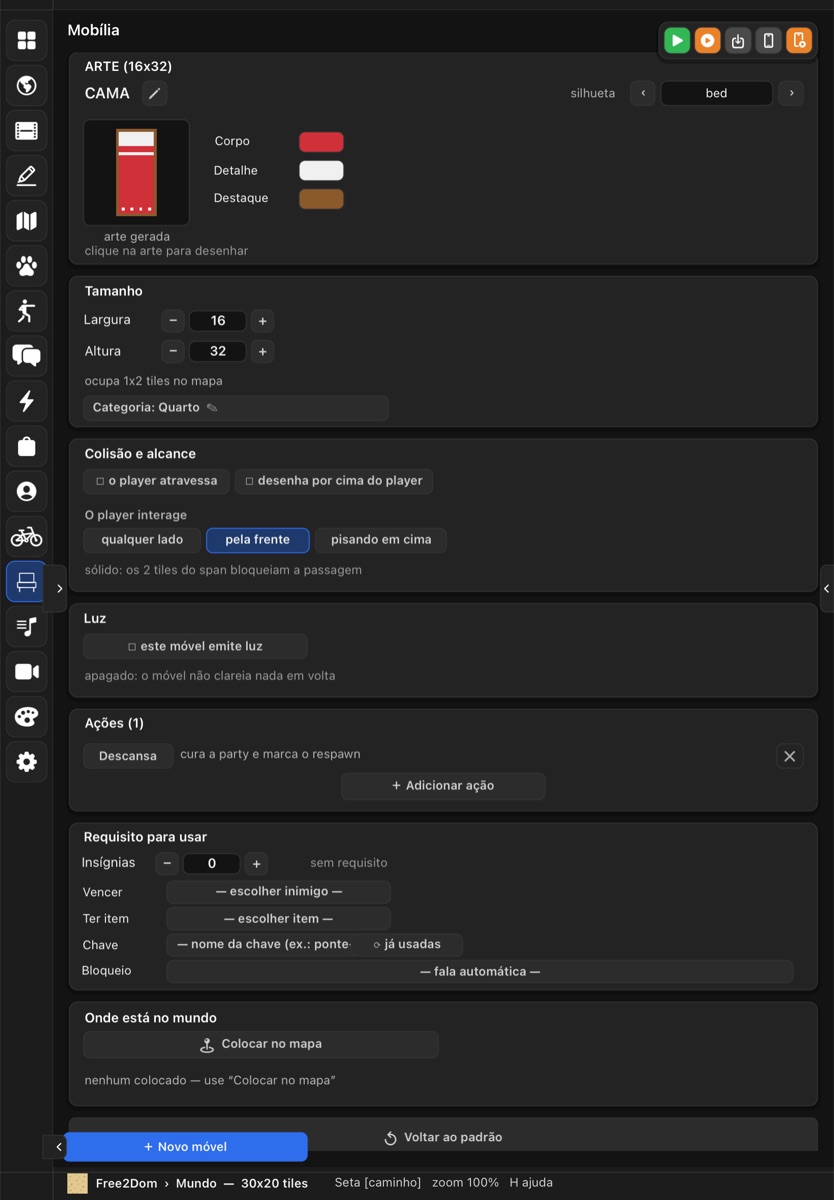
Task: Click the orange circled play button
Action: coord(707,40)
